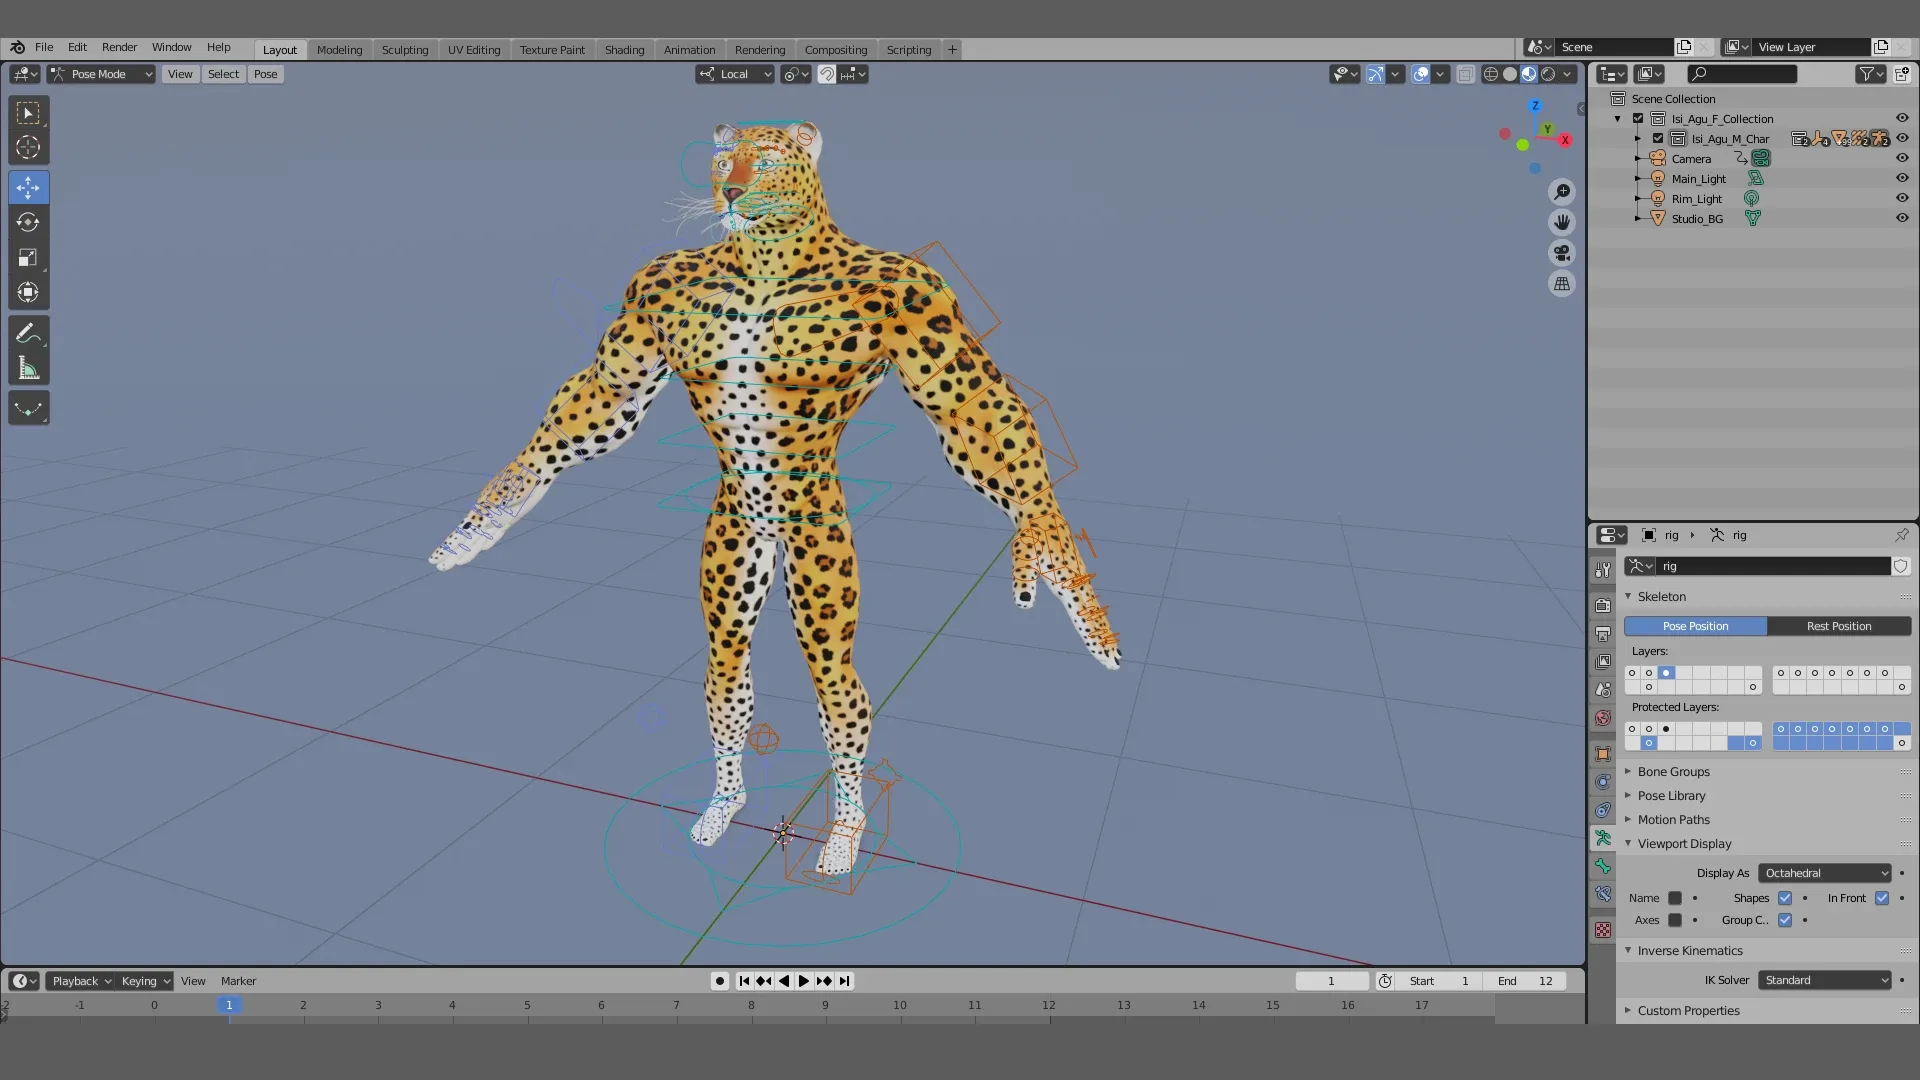The image size is (1920, 1080).
Task: Activate the Rotate tool
Action: [28, 222]
